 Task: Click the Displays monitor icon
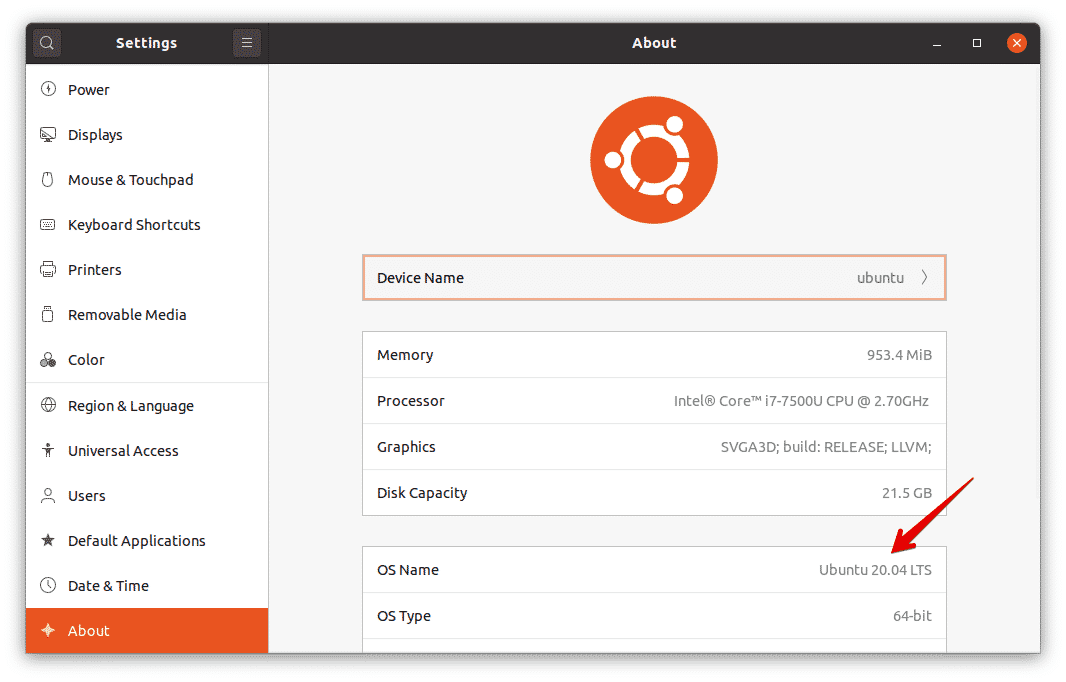(48, 135)
